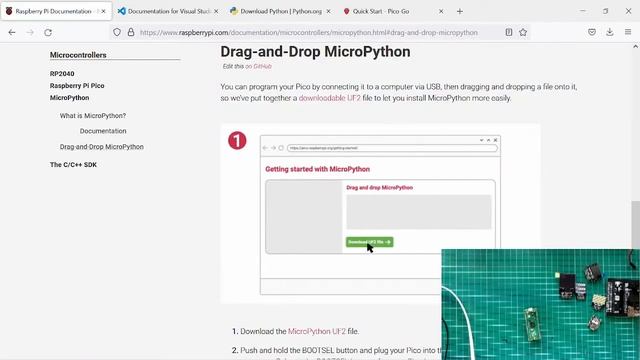This screenshot has height=360, width=640.
Task: Open the Pocket save icon
Action: [x=592, y=32]
